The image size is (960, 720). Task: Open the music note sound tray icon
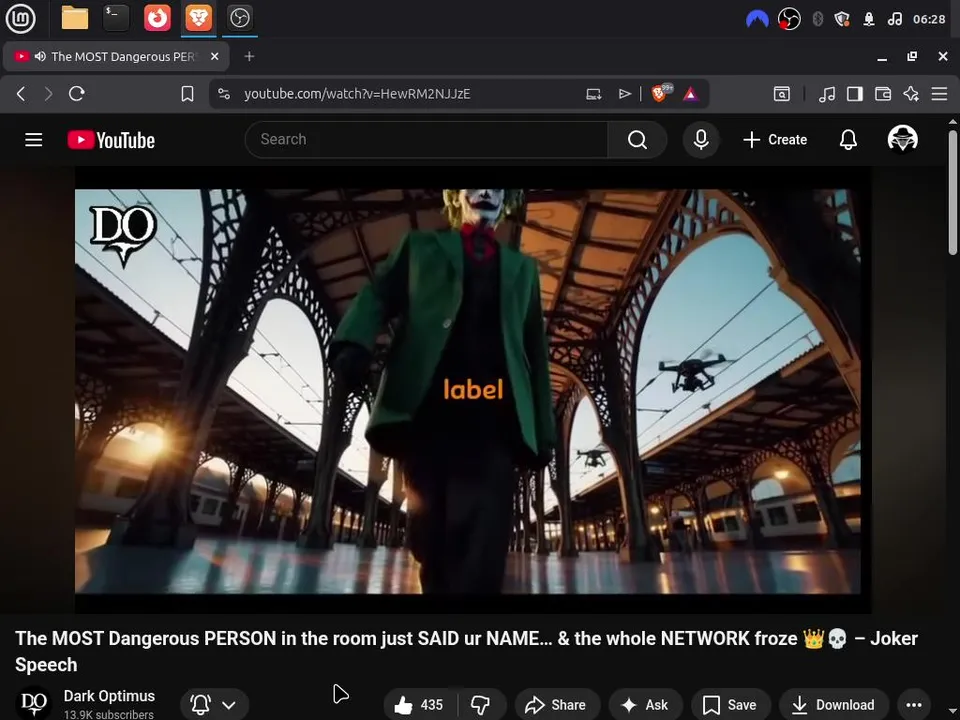(x=894, y=19)
